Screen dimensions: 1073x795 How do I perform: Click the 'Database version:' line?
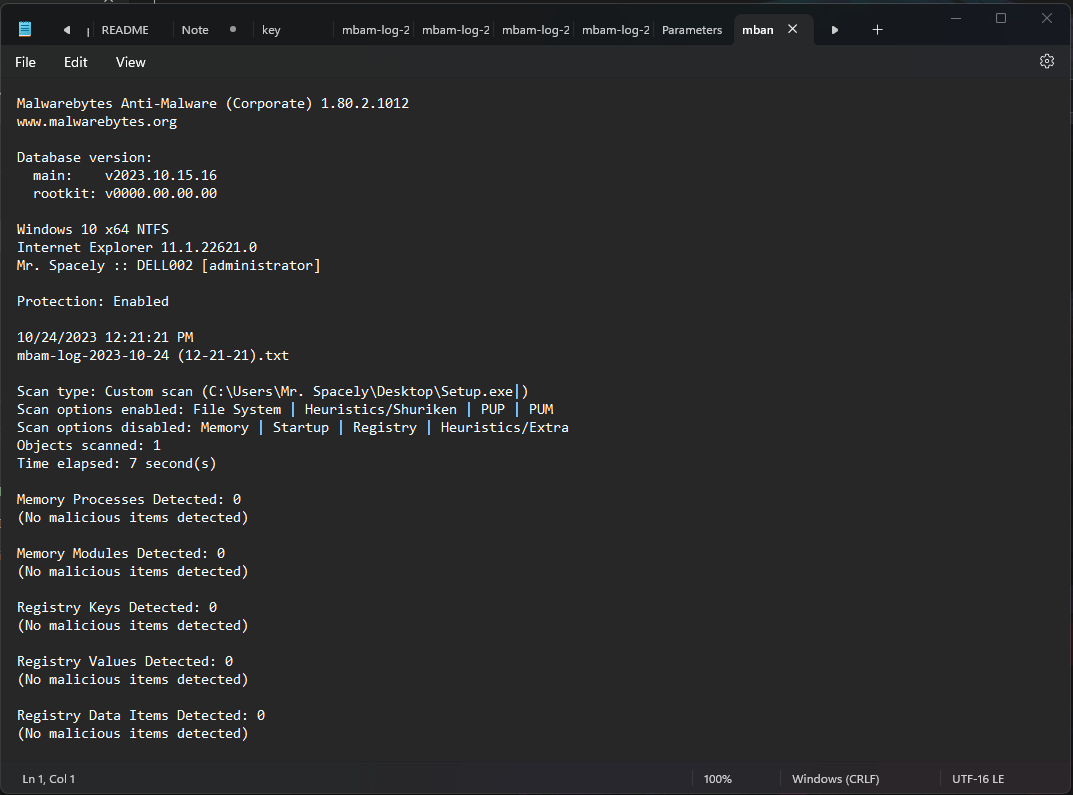[84, 157]
